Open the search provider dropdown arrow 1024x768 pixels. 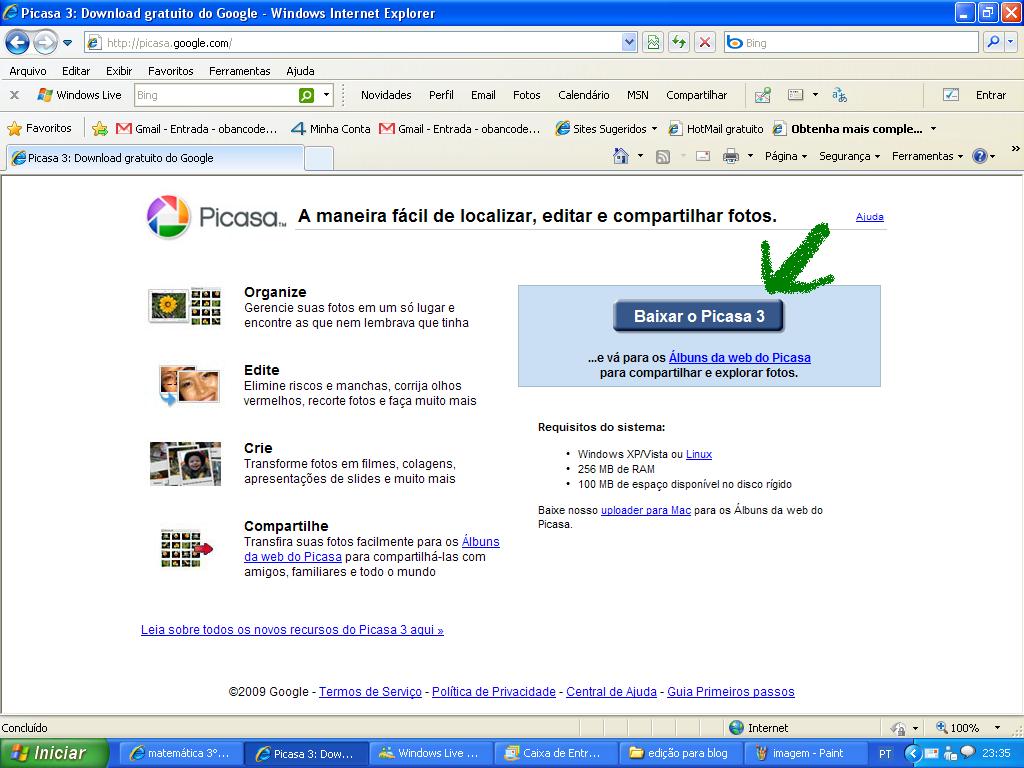pyautogui.click(x=1011, y=42)
